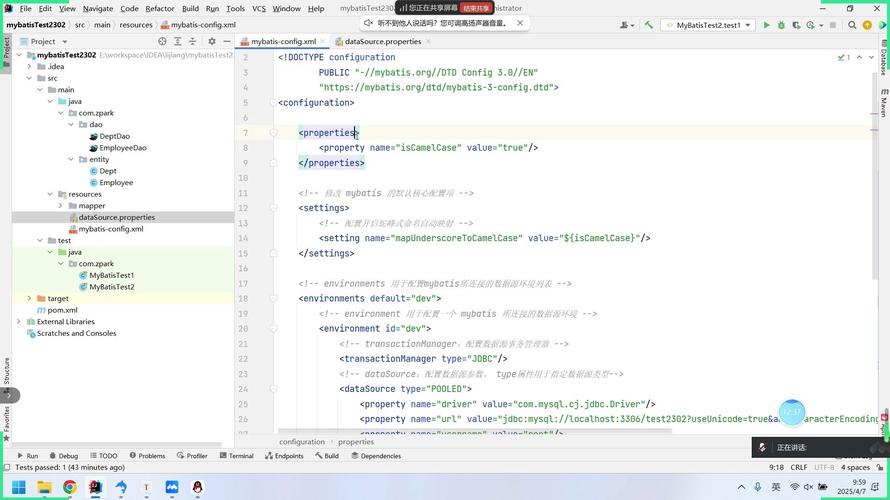Image resolution: width=890 pixels, height=500 pixels.
Task: Toggle fold marker on properties tag line
Action: click(273, 132)
